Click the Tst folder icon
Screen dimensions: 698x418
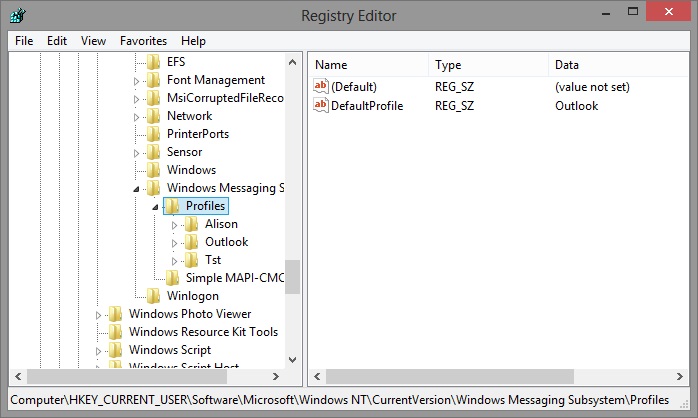point(191,260)
